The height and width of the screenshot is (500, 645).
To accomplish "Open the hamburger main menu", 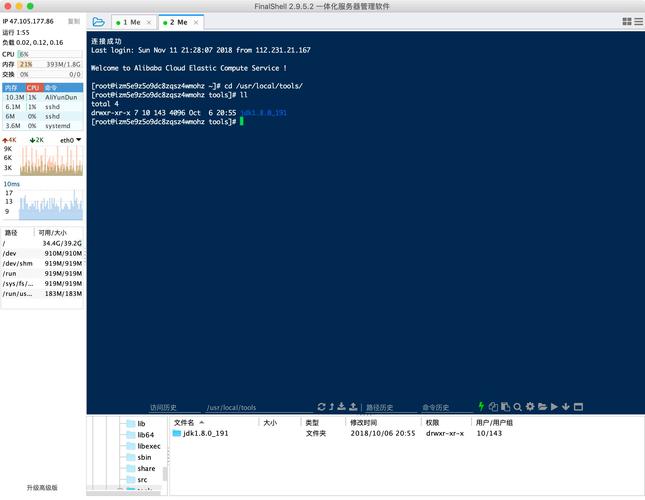I will pos(638,21).
